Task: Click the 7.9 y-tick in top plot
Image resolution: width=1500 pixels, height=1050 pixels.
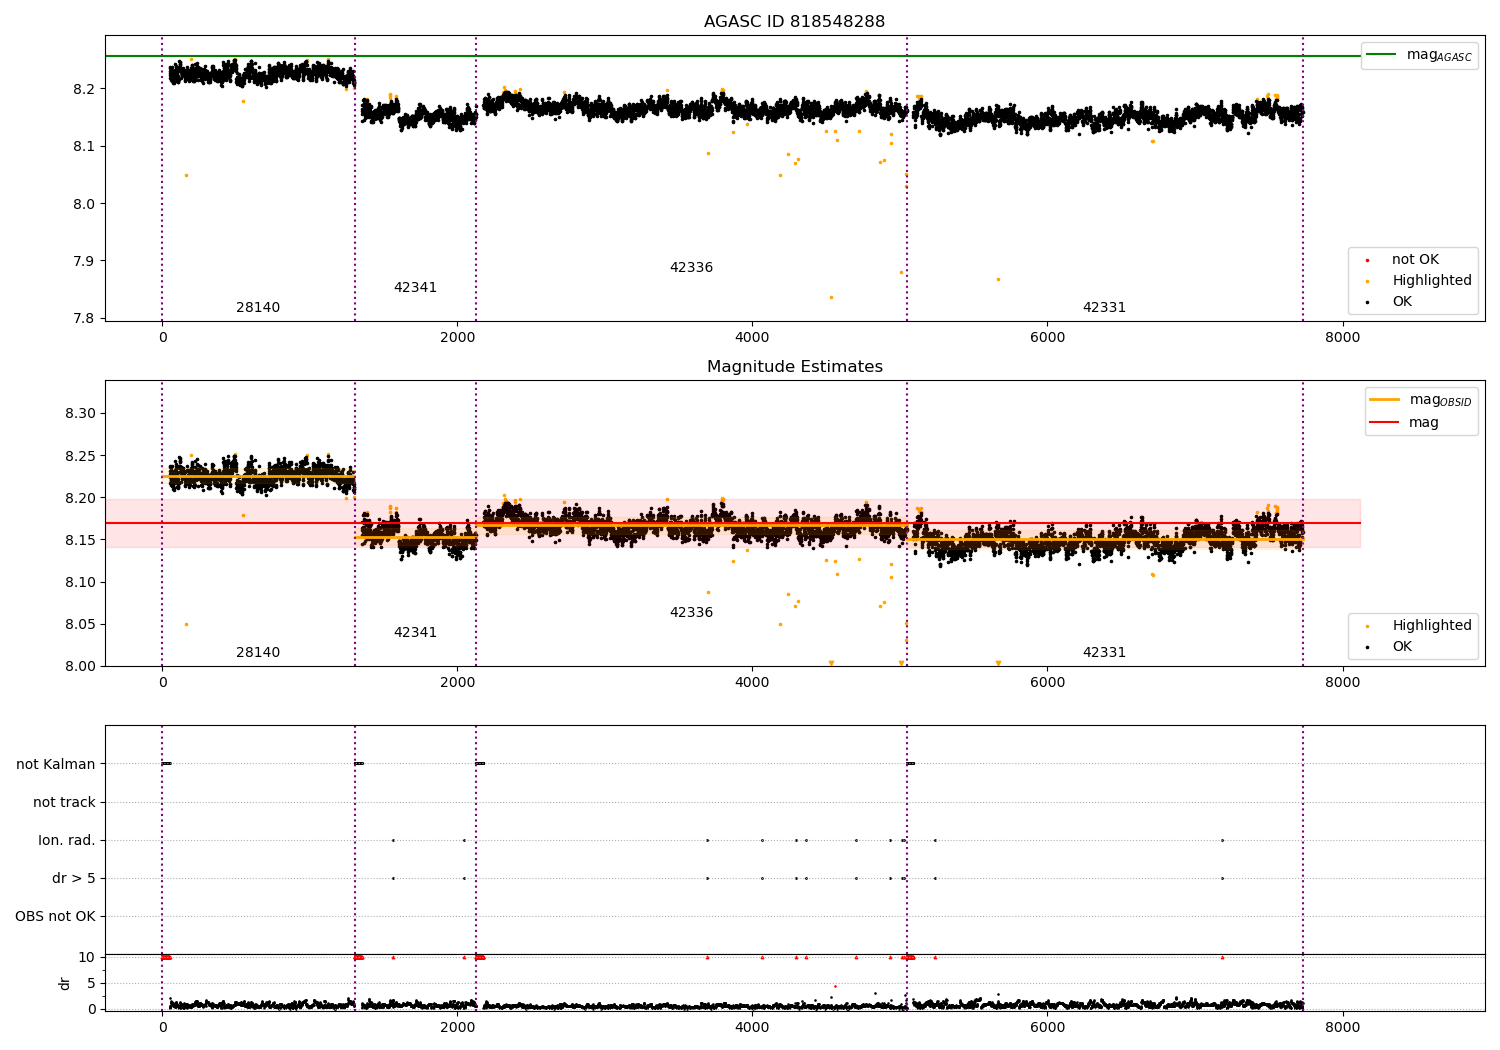Action: pos(83,262)
